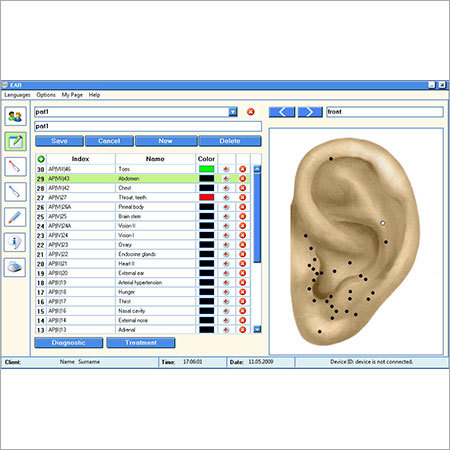Click the Name column header
Image resolution: width=450 pixels, height=450 pixels.
click(155, 159)
